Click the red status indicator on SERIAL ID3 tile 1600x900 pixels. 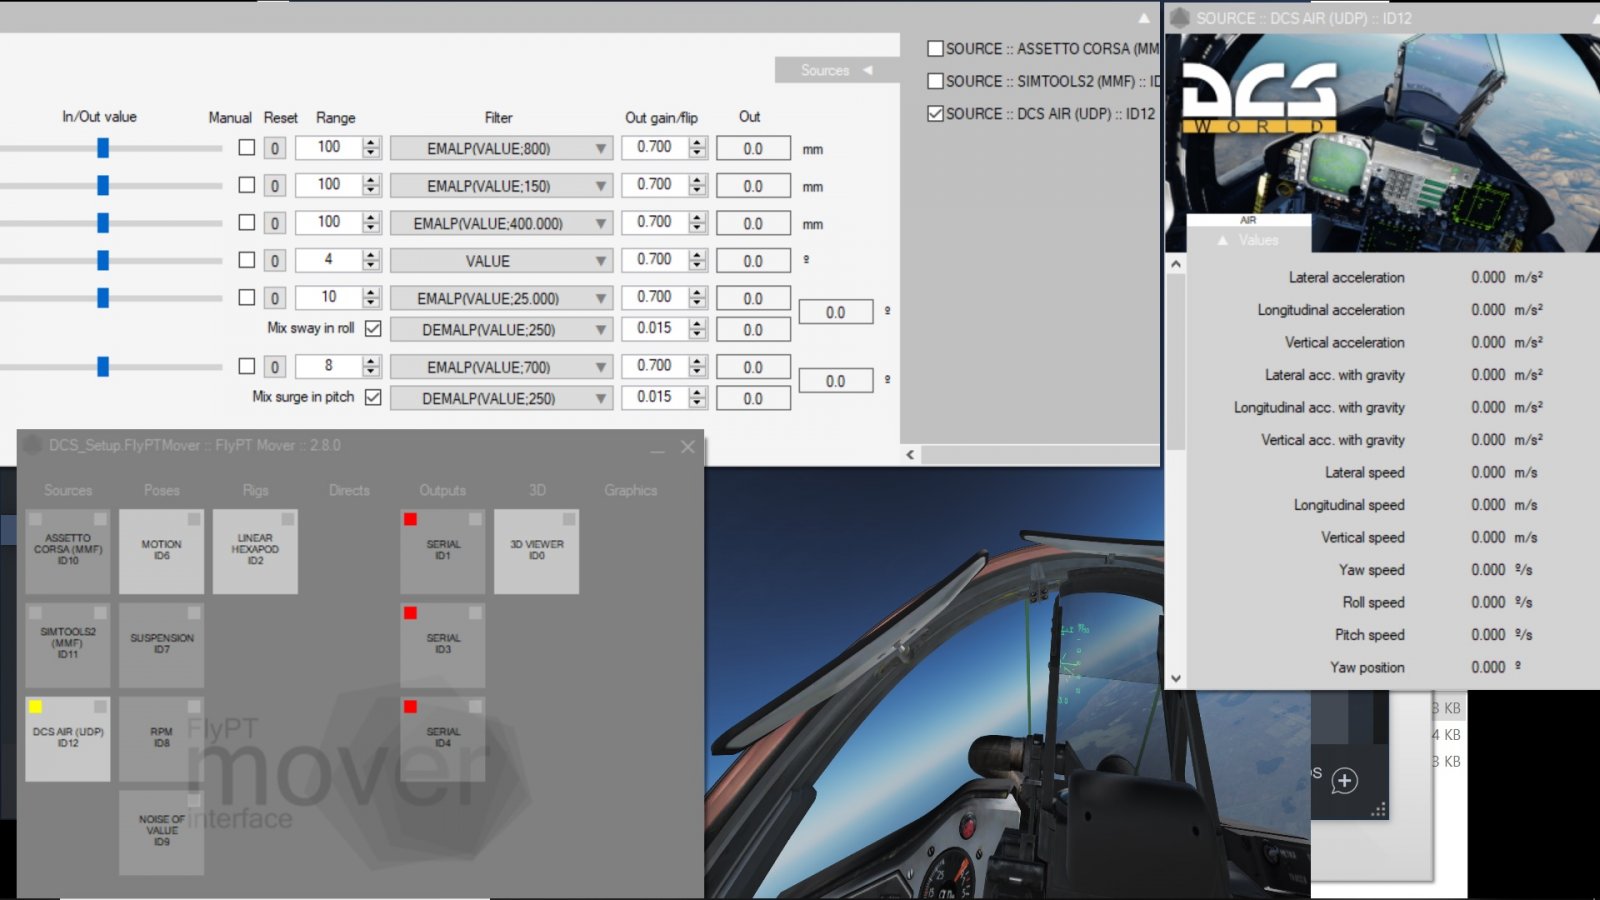coord(410,613)
